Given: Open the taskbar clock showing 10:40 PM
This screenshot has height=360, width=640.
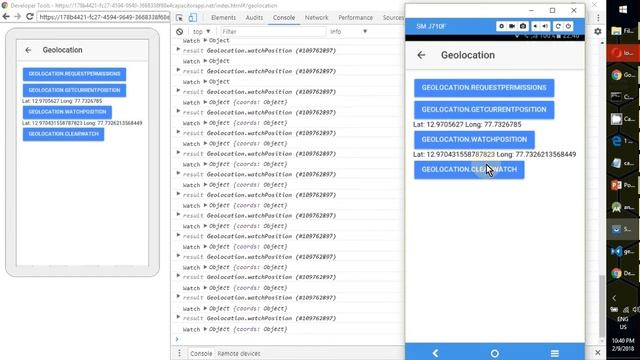Looking at the screenshot, I should tap(623, 344).
